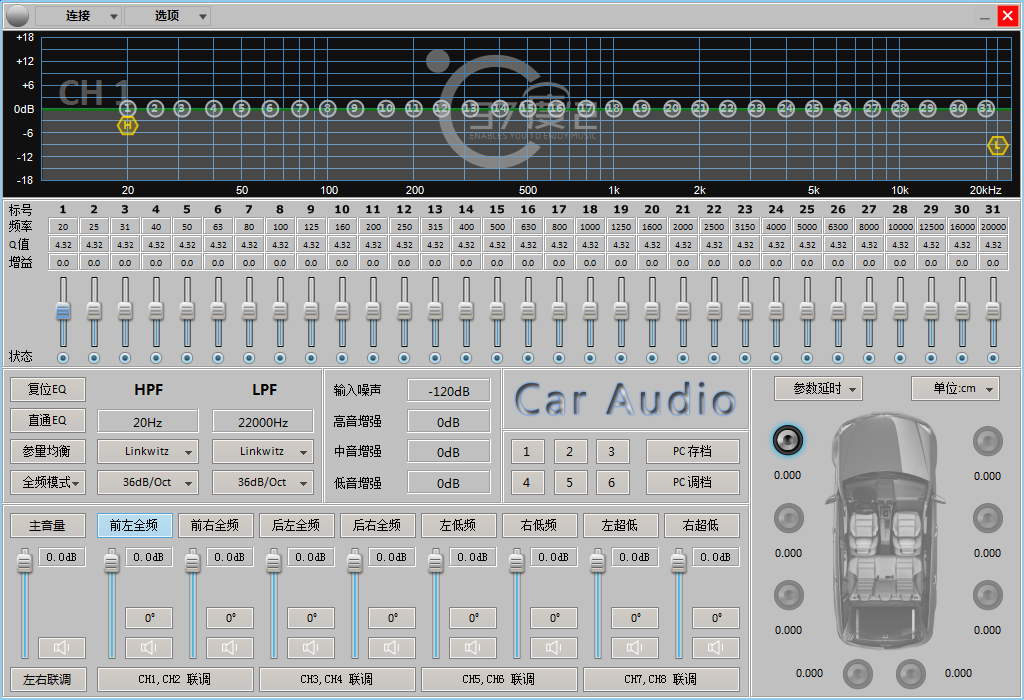Switch to 前左全频 channel tab
Screen dimensions: 1024x700
pos(135,525)
